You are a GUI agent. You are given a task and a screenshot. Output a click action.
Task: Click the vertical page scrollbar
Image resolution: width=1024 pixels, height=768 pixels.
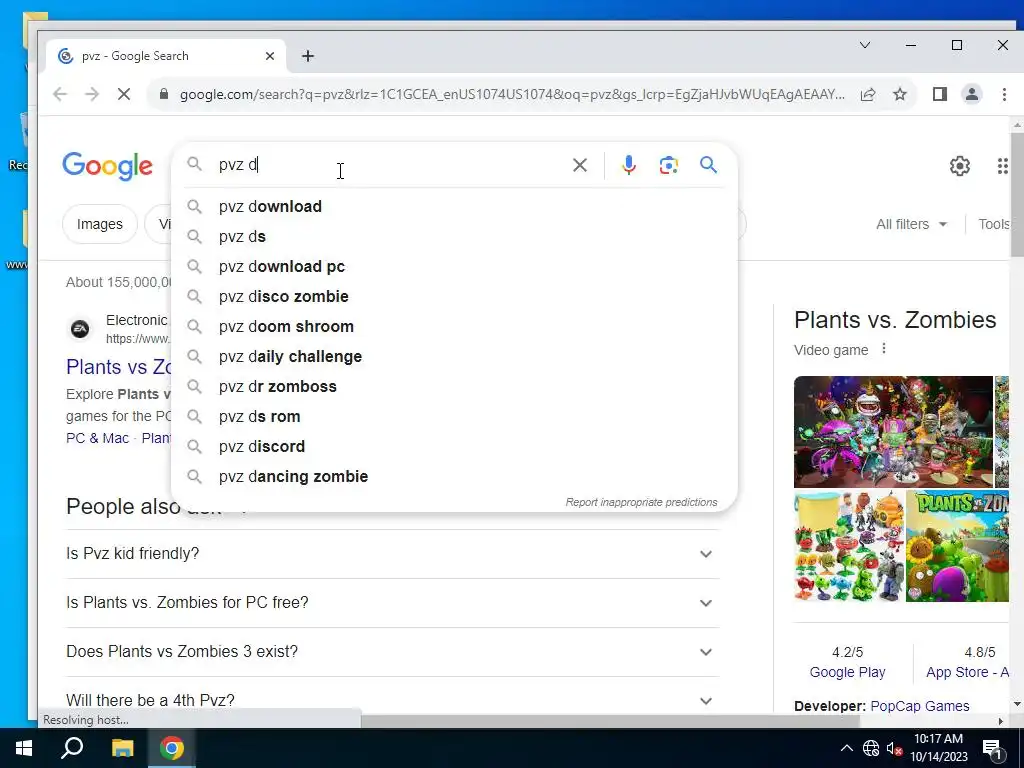1017,194
